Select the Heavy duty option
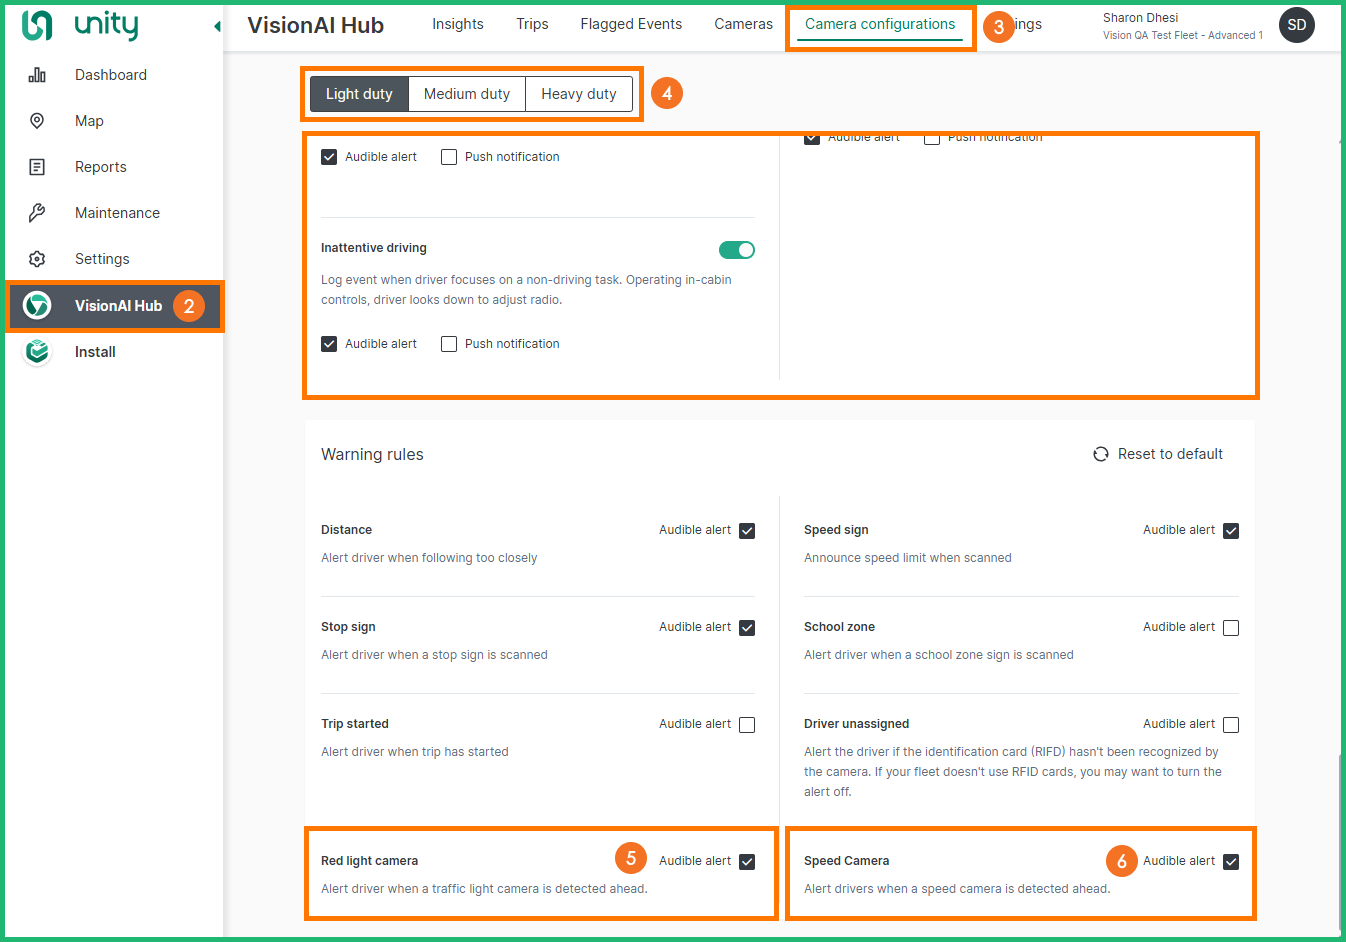The width and height of the screenshot is (1346, 942). 578,94
